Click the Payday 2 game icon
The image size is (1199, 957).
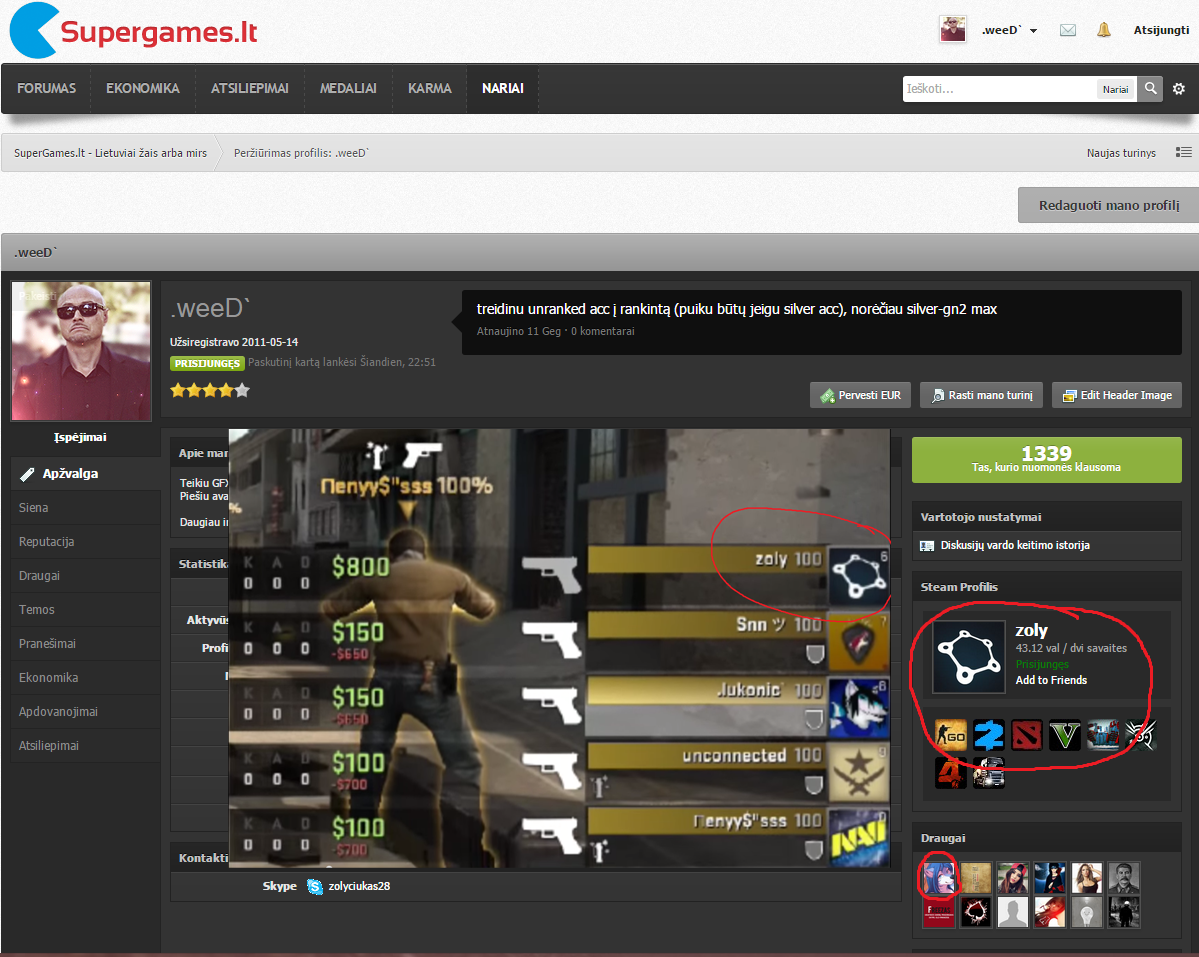coord(989,735)
